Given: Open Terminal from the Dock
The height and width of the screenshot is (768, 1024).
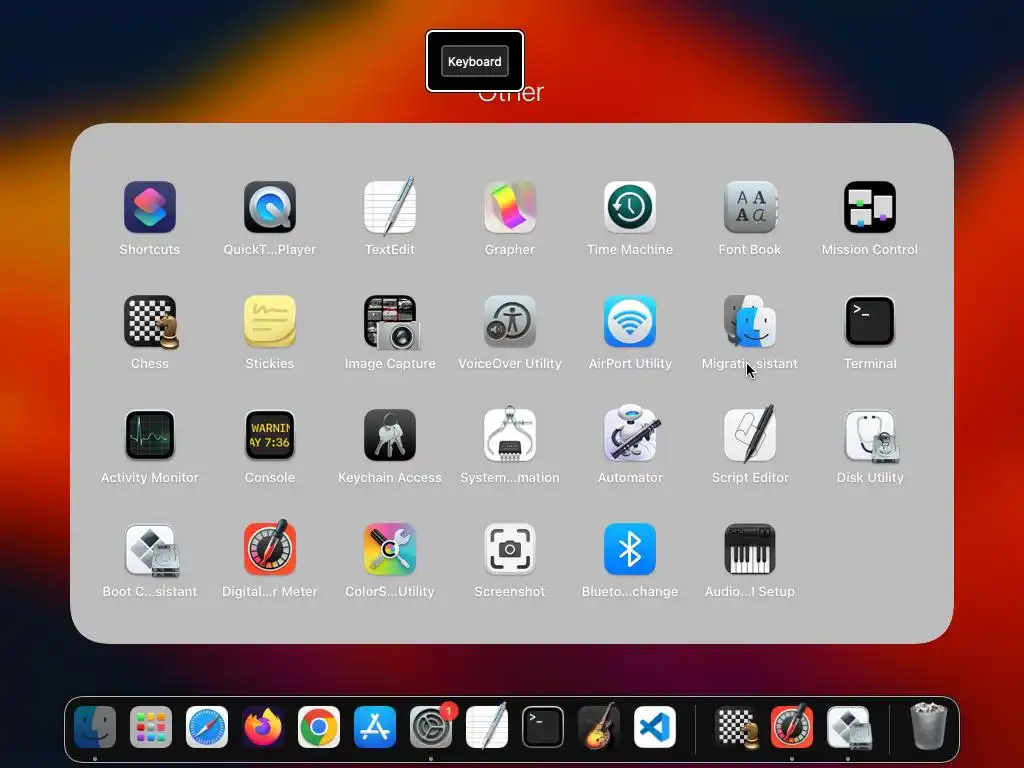Looking at the screenshot, I should (x=543, y=727).
